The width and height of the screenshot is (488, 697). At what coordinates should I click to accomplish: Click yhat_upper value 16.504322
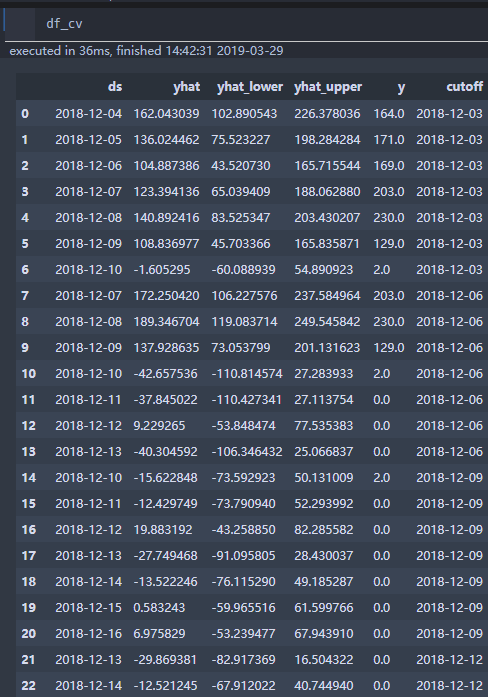tap(324, 660)
